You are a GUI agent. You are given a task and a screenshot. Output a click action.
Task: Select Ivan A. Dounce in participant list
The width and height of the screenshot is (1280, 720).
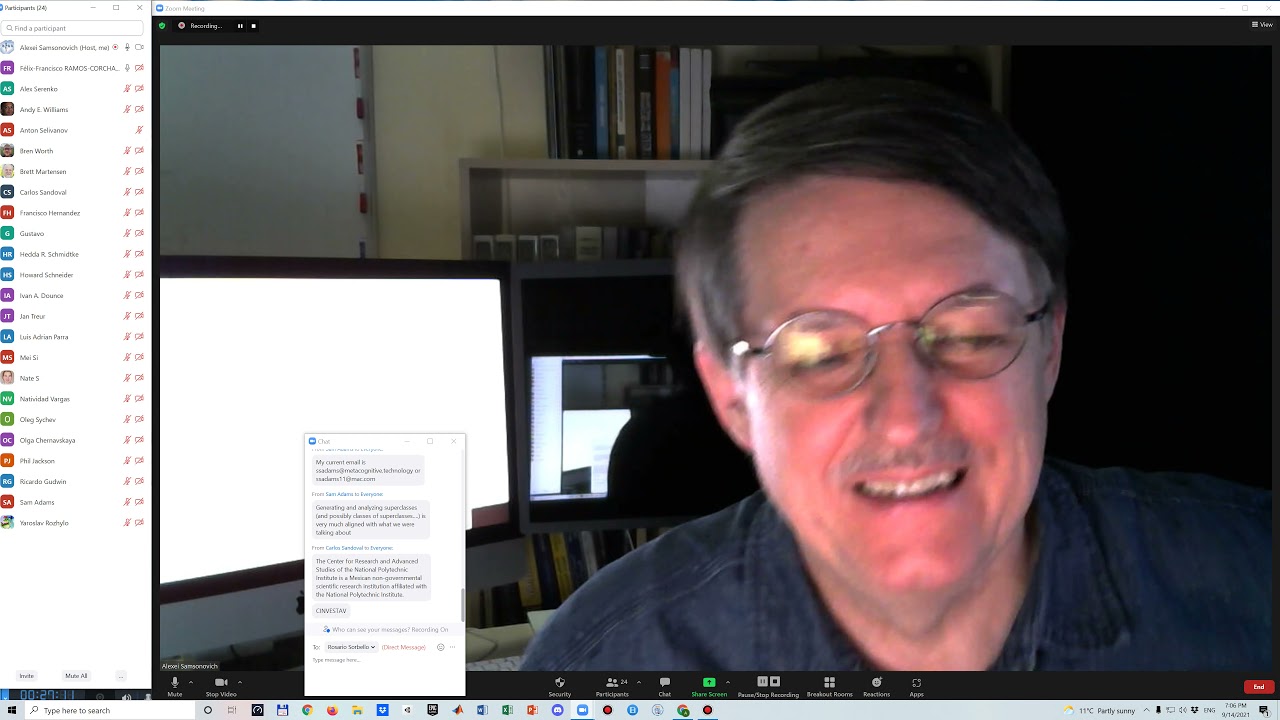(x=75, y=295)
